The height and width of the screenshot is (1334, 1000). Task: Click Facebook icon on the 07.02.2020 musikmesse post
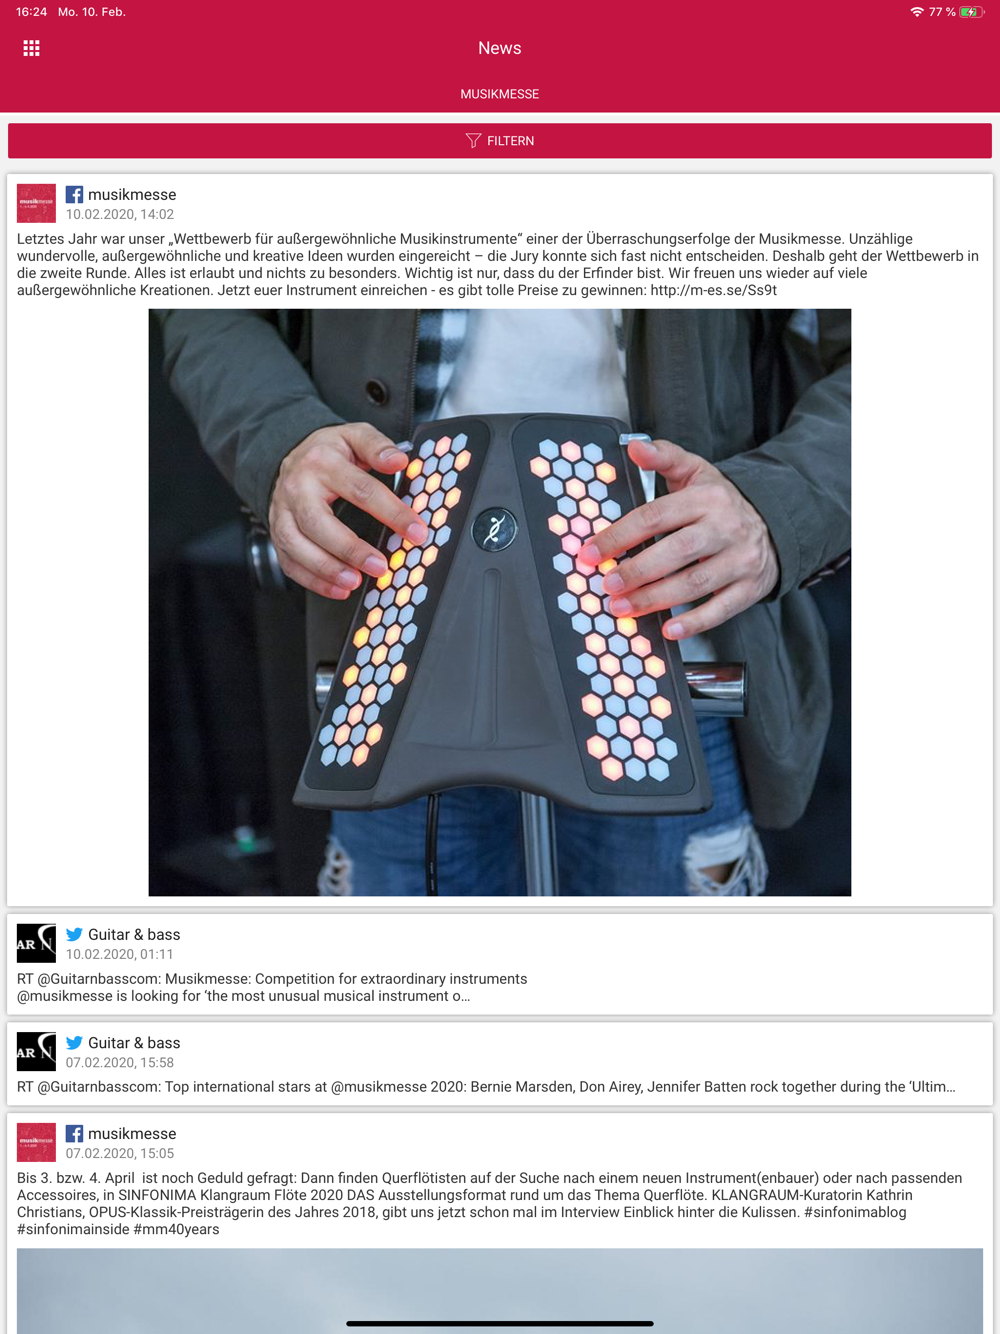pyautogui.click(x=74, y=1133)
